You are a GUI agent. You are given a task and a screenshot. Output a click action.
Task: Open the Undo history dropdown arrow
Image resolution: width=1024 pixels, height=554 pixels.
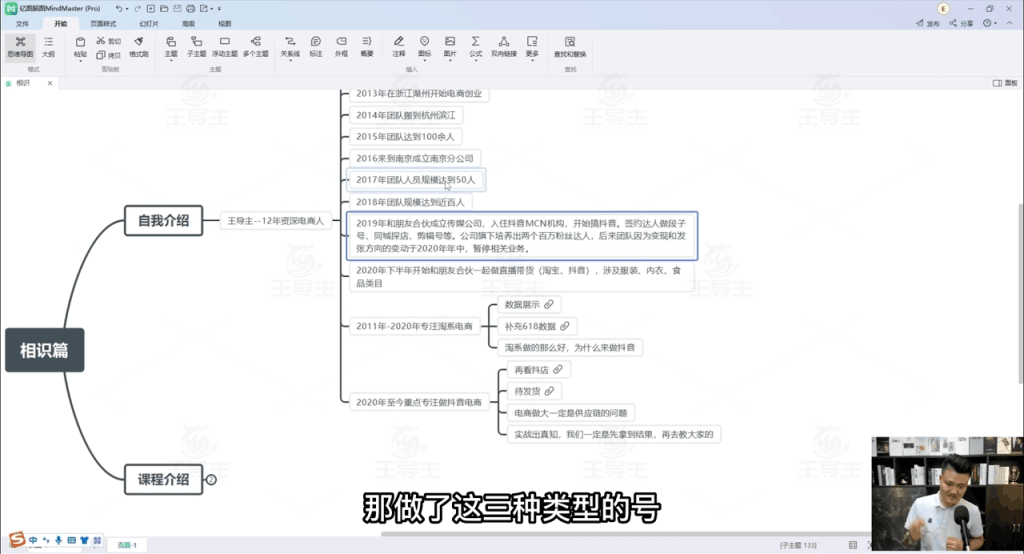pos(127,9)
